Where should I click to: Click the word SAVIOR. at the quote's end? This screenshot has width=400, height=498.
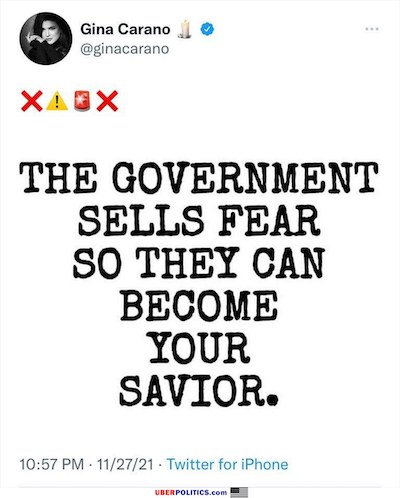point(199,391)
